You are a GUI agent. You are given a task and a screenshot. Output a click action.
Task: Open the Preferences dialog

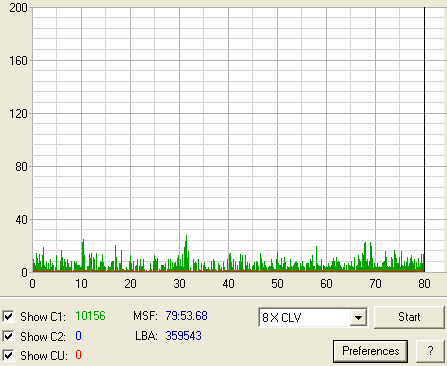point(370,351)
